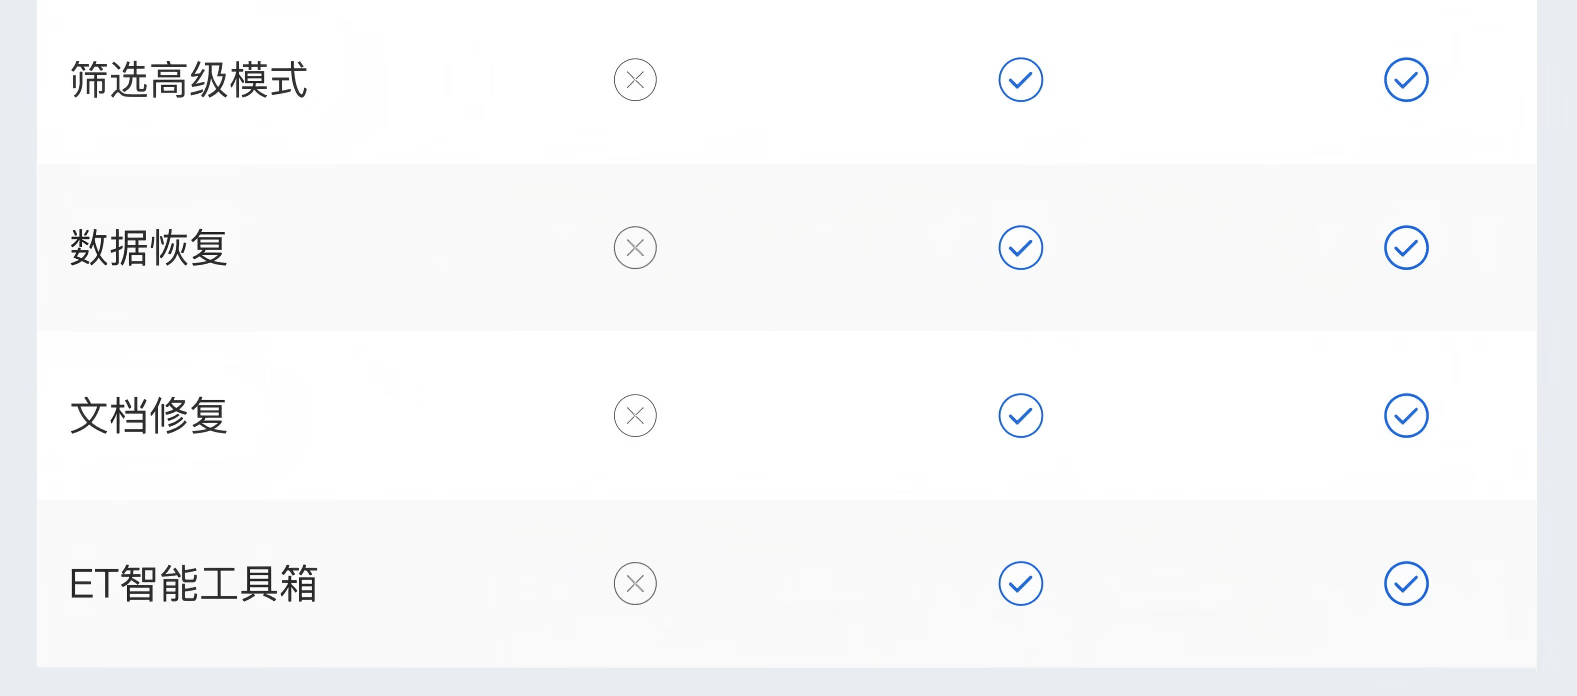
Task: Click gray cross icon in 数据恢复 row
Action: (635, 248)
